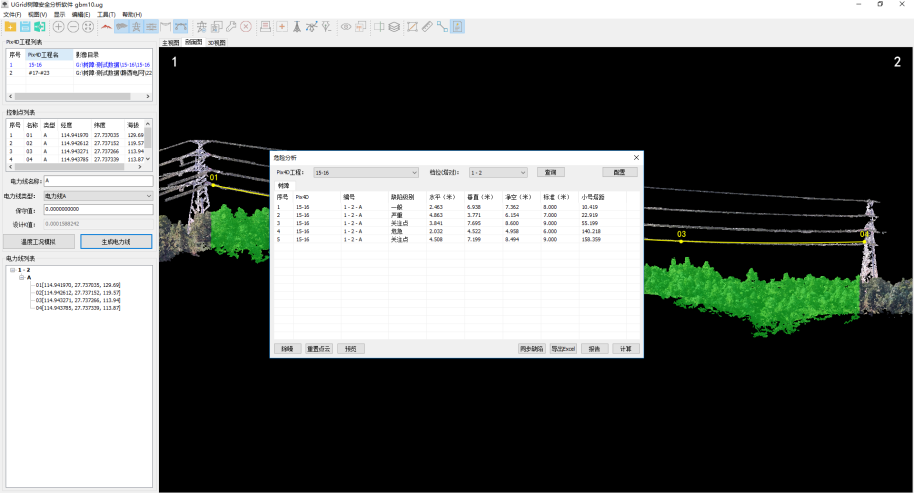Click the 报告 button in the dialog
The height and width of the screenshot is (493, 914).
click(595, 348)
